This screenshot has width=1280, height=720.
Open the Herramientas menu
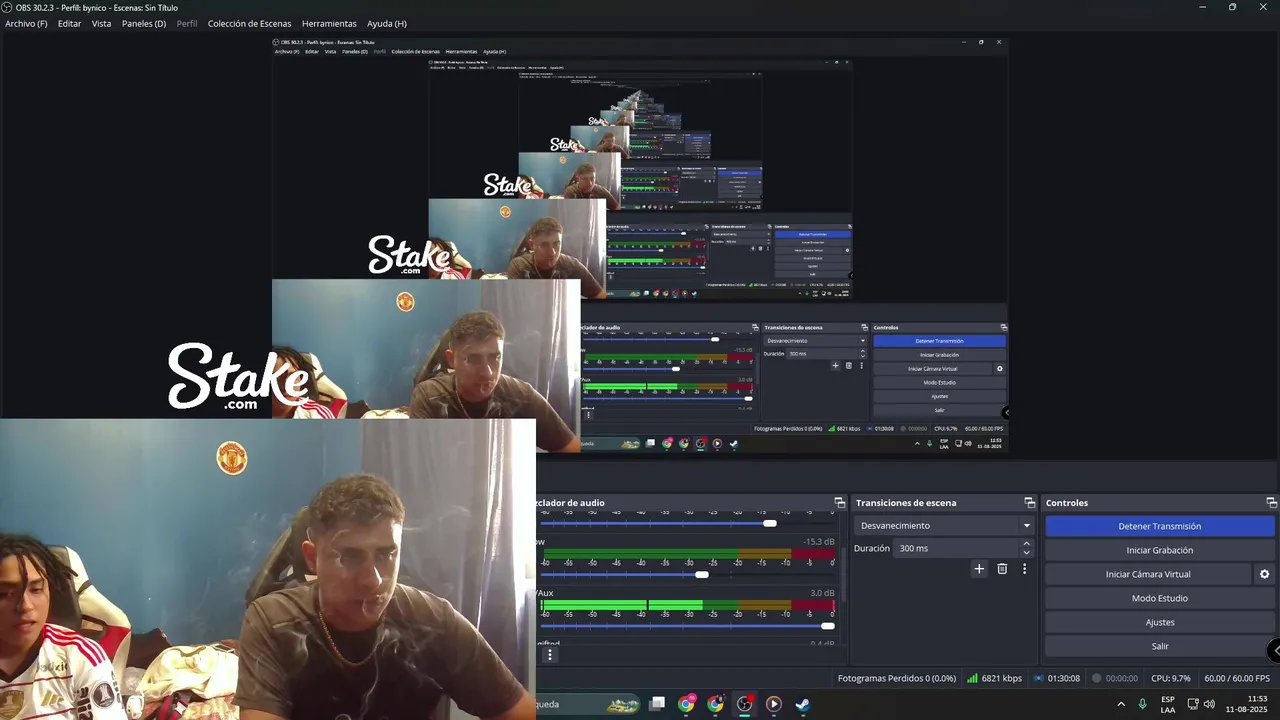coord(329,23)
